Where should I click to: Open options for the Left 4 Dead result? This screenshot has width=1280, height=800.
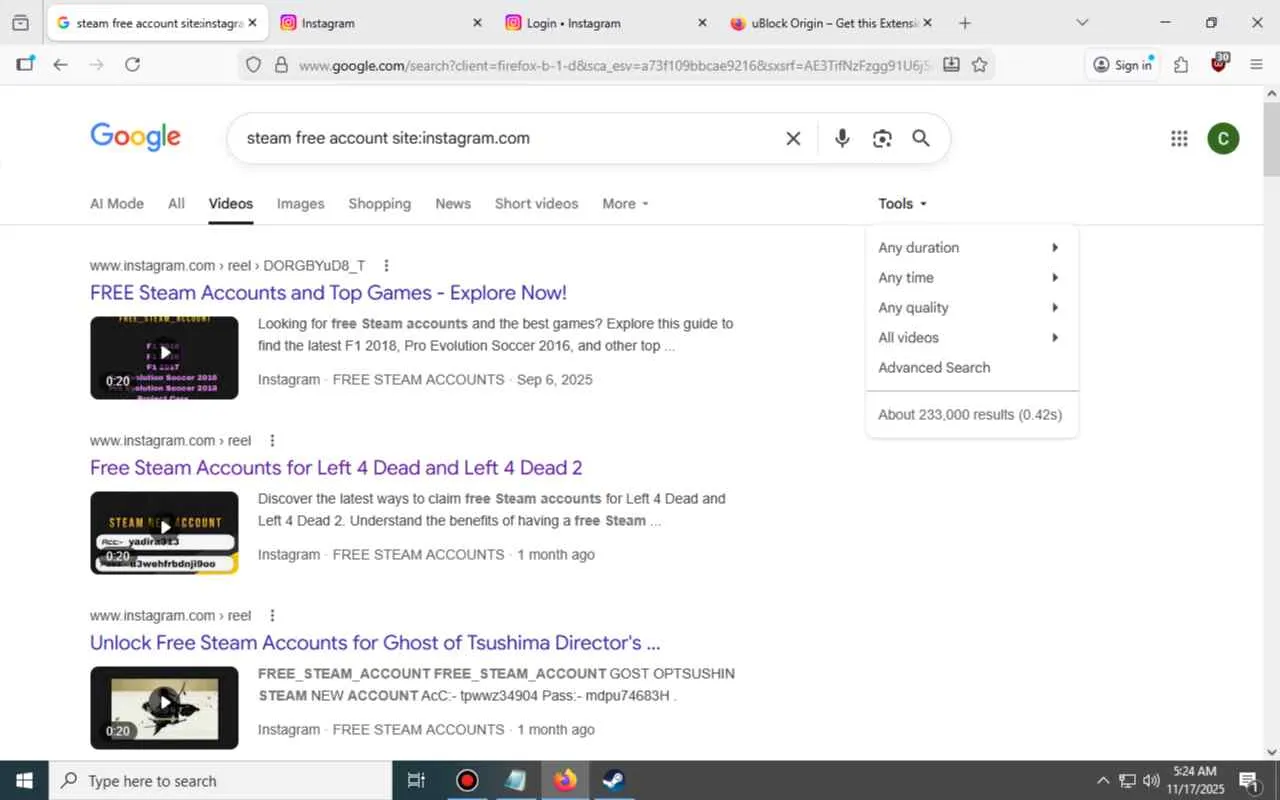[x=272, y=441]
